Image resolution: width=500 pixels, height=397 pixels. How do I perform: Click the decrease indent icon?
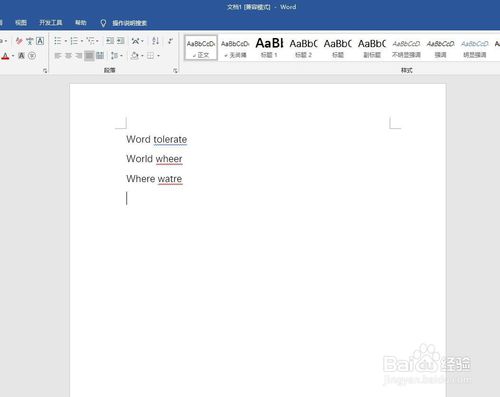(x=110, y=41)
